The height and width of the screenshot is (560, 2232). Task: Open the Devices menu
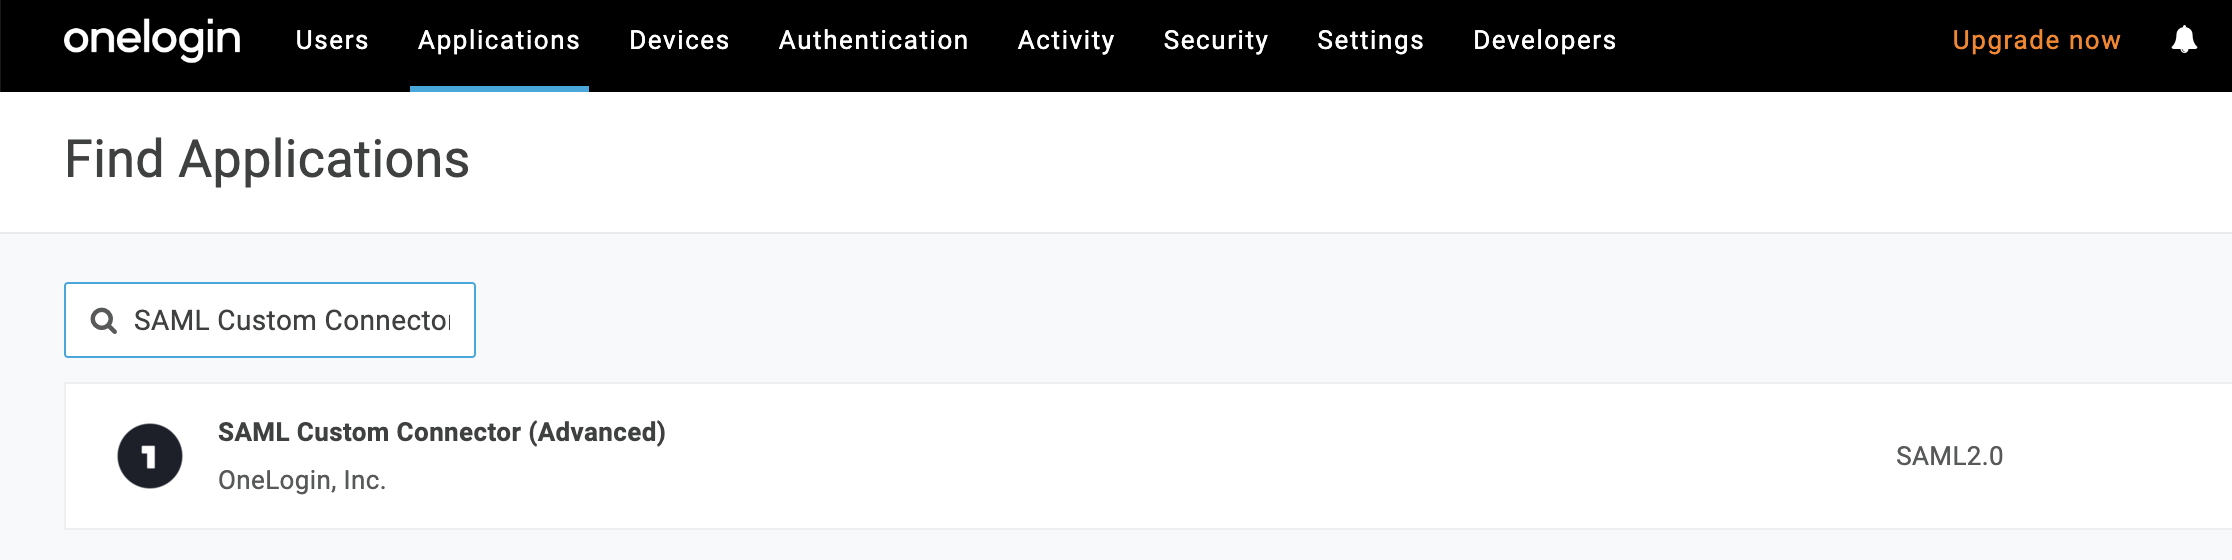point(679,40)
